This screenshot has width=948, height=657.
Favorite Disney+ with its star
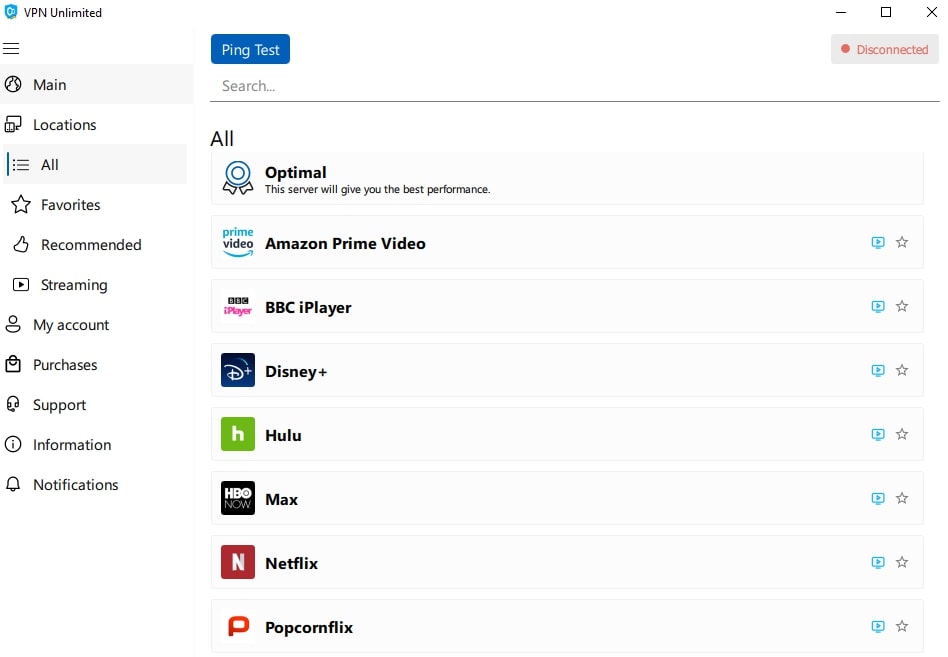point(902,371)
